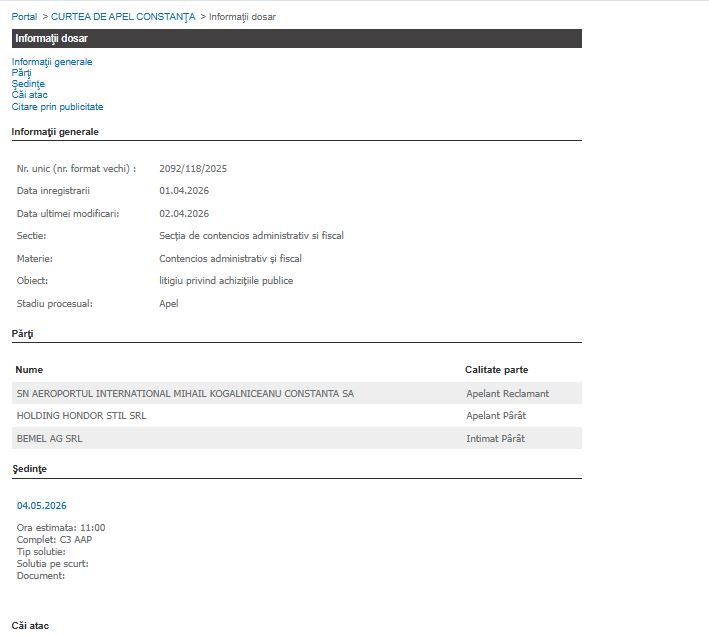
Task: Go to Şedinţe using top navigation link
Action: (28, 84)
